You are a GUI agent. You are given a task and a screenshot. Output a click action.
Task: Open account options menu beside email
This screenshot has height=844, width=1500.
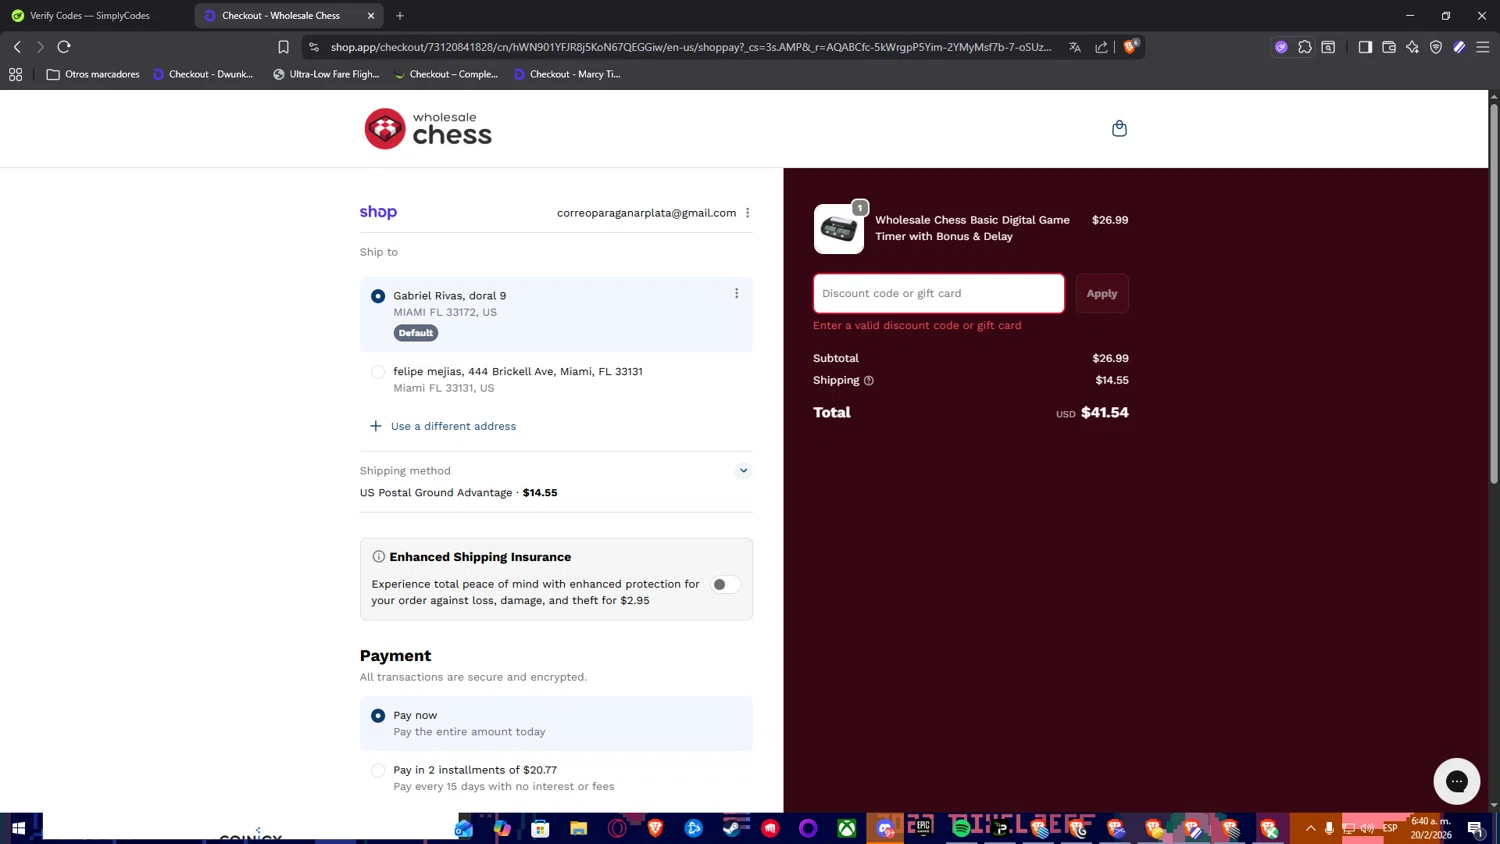747,213
